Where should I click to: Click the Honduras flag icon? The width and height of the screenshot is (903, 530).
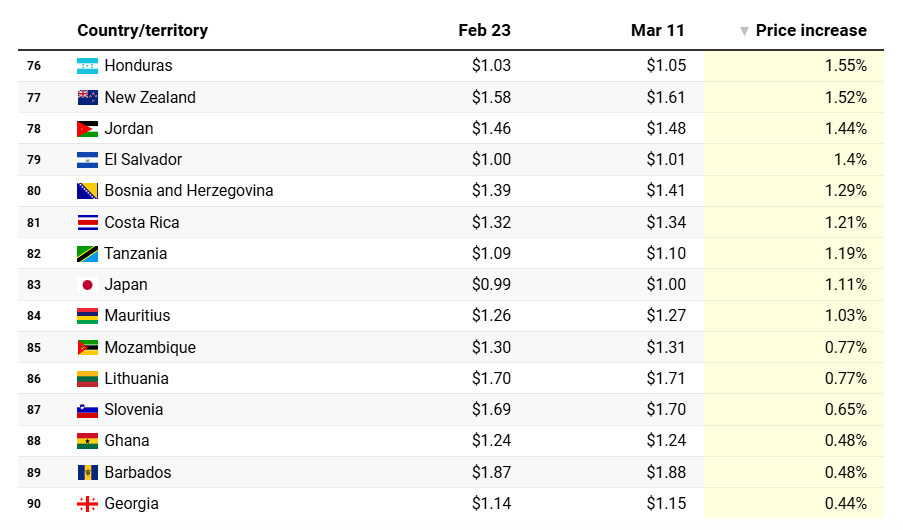(87, 66)
